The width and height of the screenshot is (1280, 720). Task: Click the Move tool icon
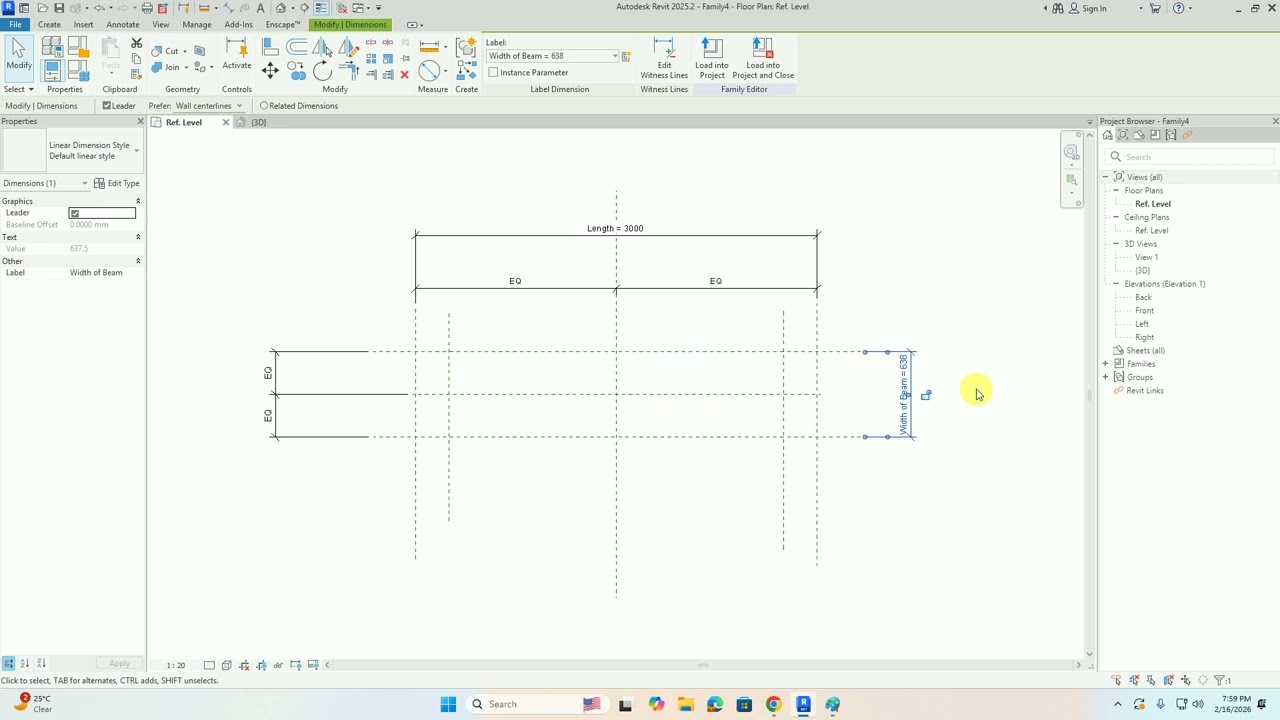[270, 70]
